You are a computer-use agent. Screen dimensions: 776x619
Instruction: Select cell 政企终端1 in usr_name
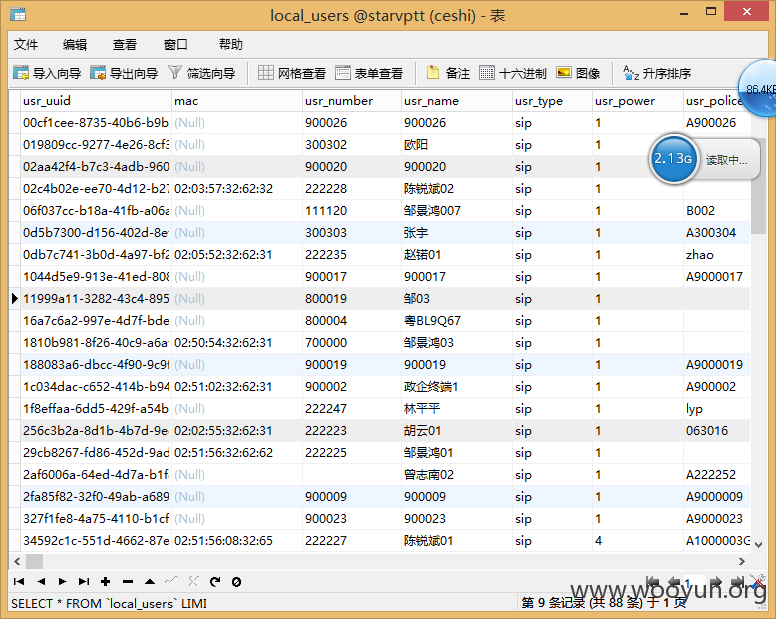coord(457,386)
